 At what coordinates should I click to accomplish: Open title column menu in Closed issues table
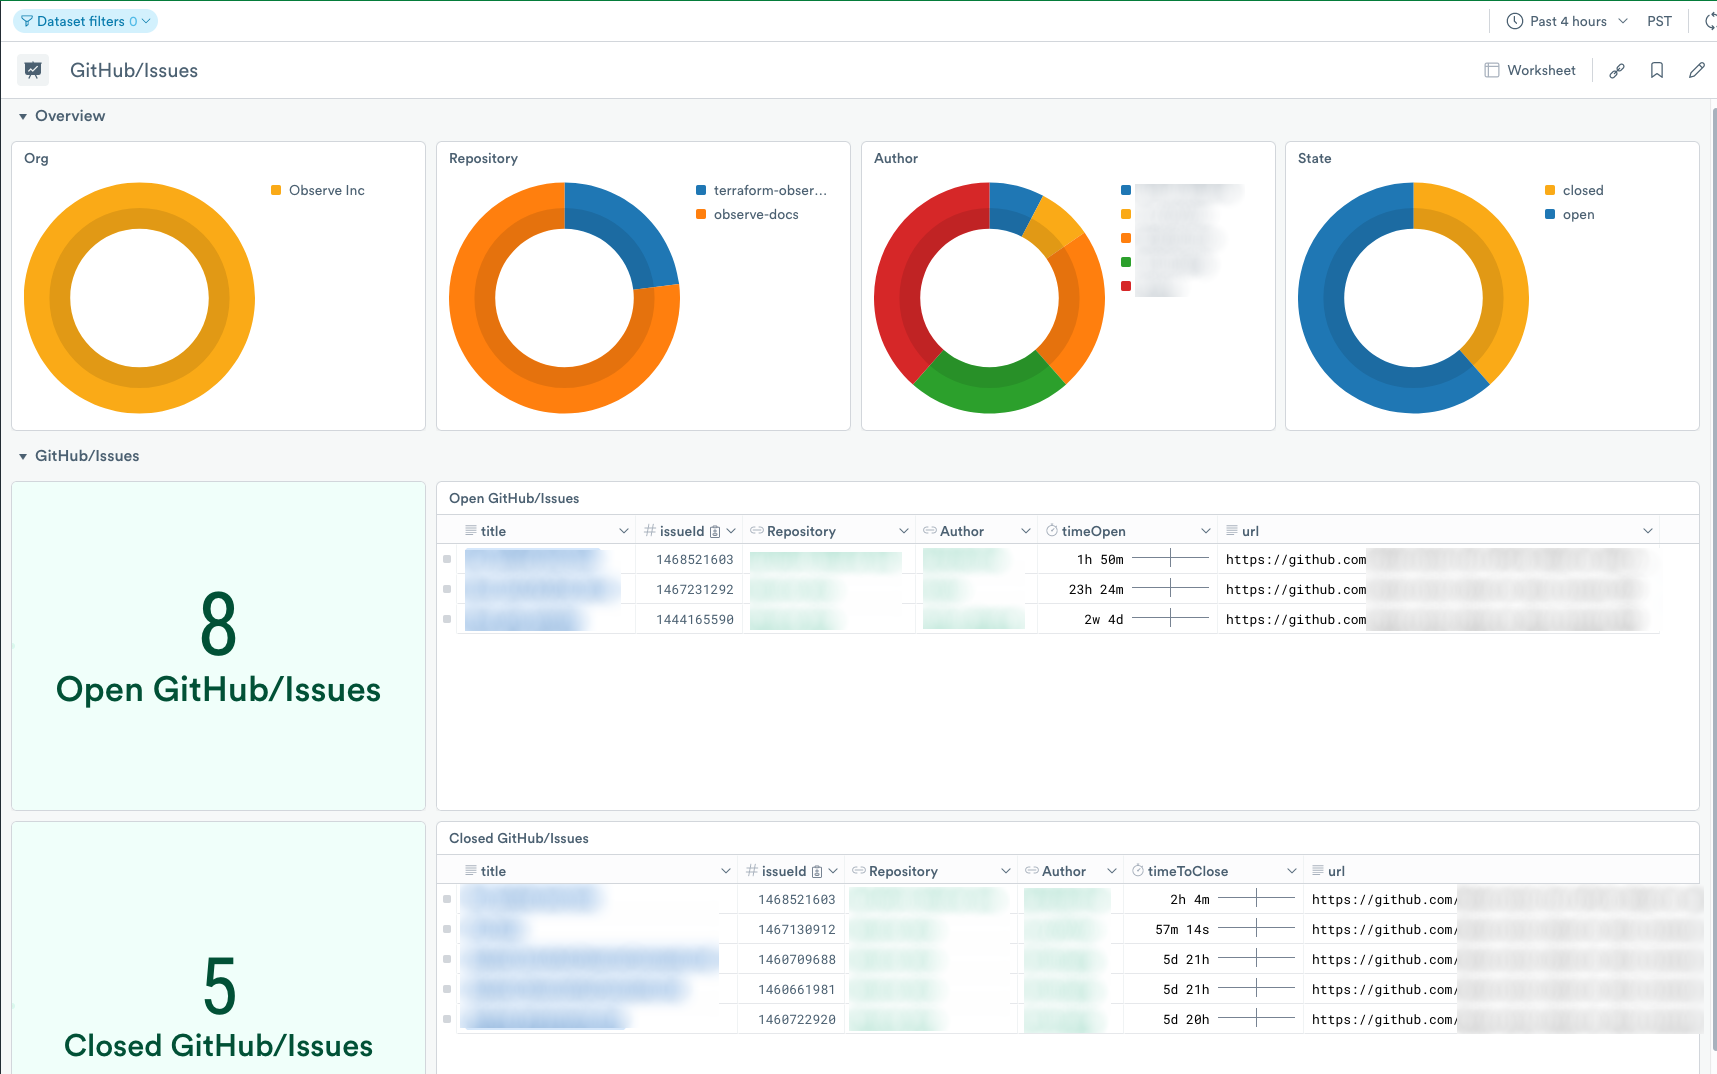click(726, 871)
